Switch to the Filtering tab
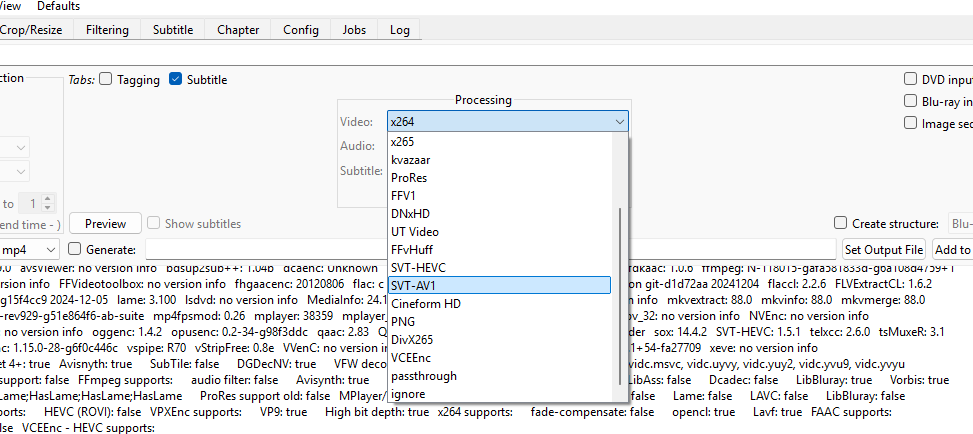 pos(107,30)
